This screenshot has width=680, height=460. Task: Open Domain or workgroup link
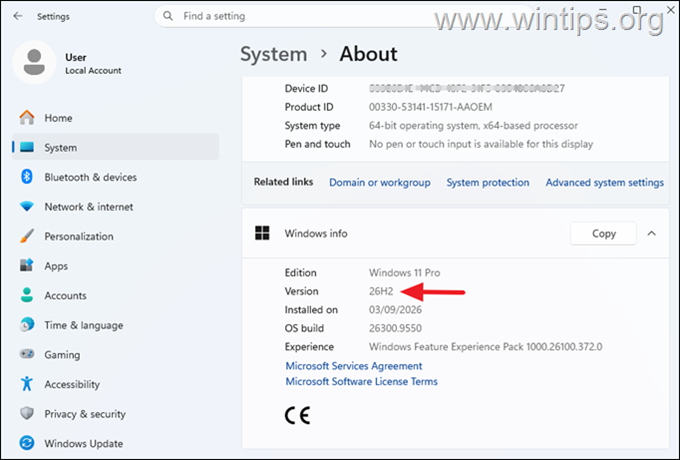(x=380, y=183)
